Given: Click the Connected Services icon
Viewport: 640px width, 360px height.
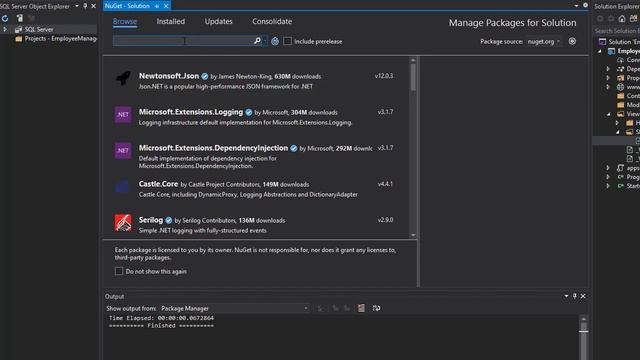Looking at the screenshot, I should 620,60.
